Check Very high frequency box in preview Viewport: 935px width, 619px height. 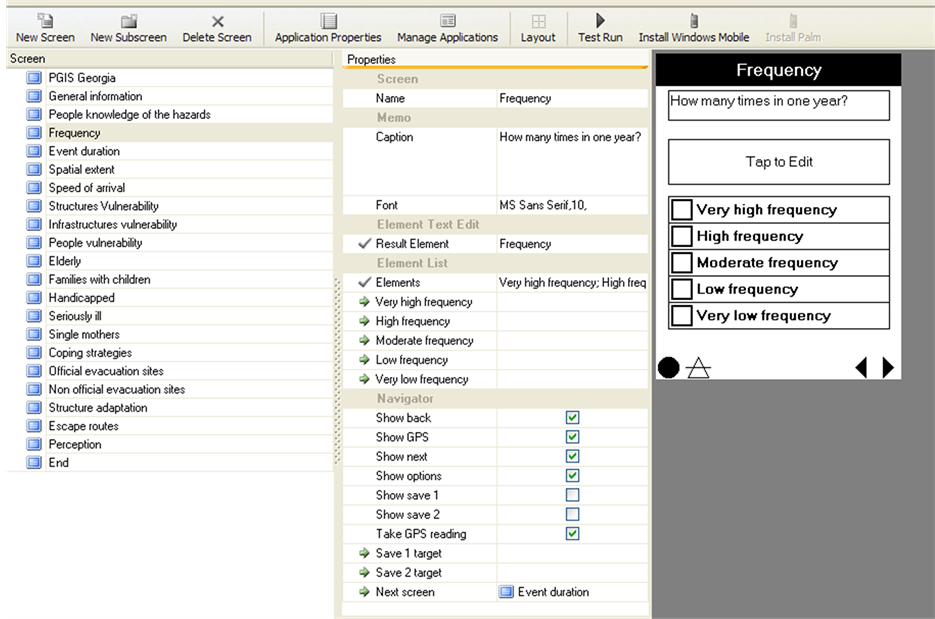pos(682,210)
